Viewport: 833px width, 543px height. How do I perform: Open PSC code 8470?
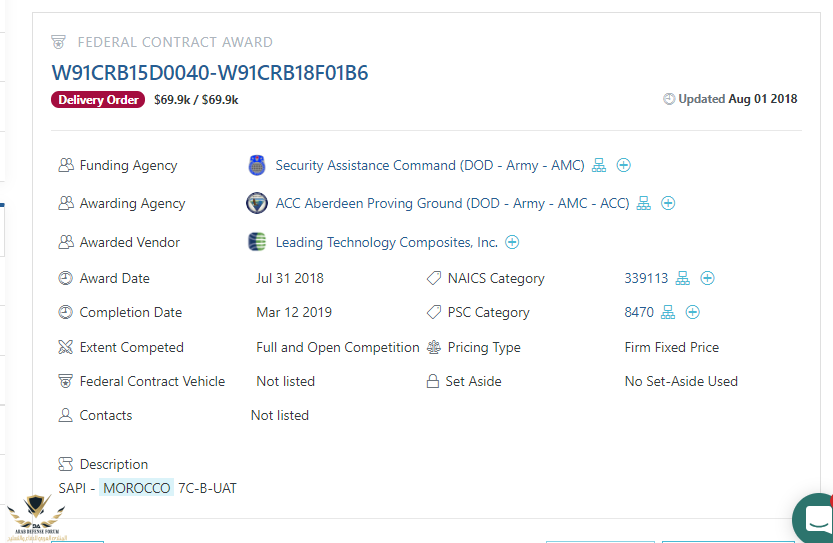tap(639, 312)
